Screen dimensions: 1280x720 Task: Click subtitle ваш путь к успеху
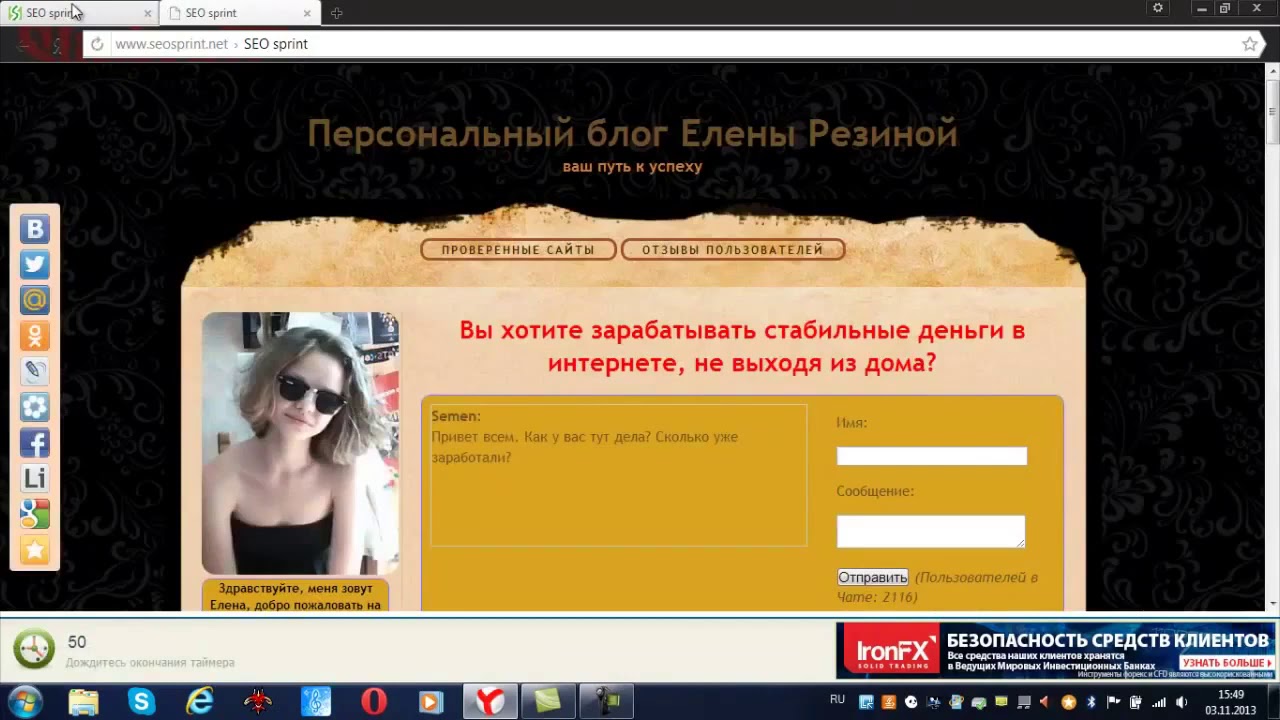[x=632, y=167]
